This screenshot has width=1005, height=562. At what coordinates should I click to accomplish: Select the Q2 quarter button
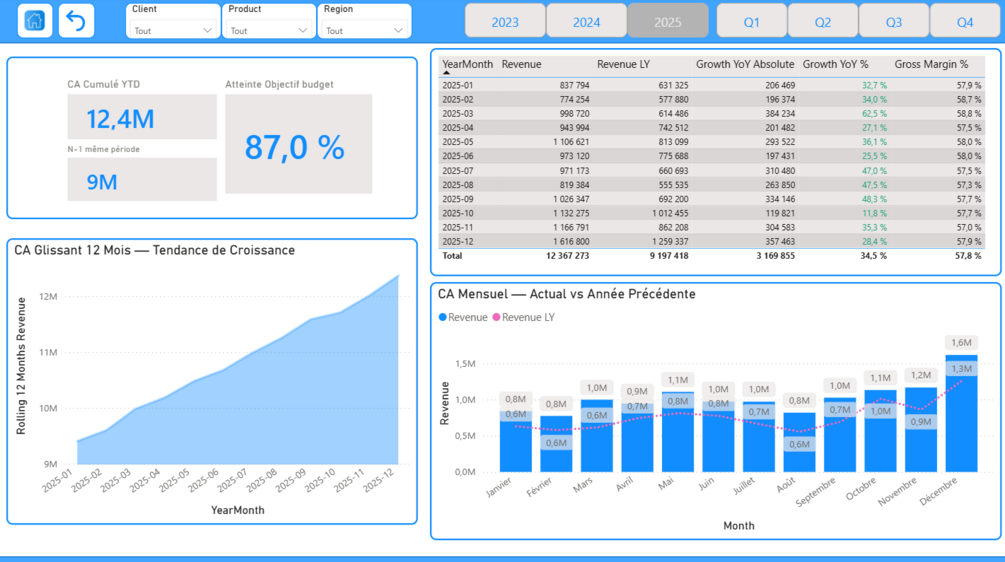click(x=823, y=21)
